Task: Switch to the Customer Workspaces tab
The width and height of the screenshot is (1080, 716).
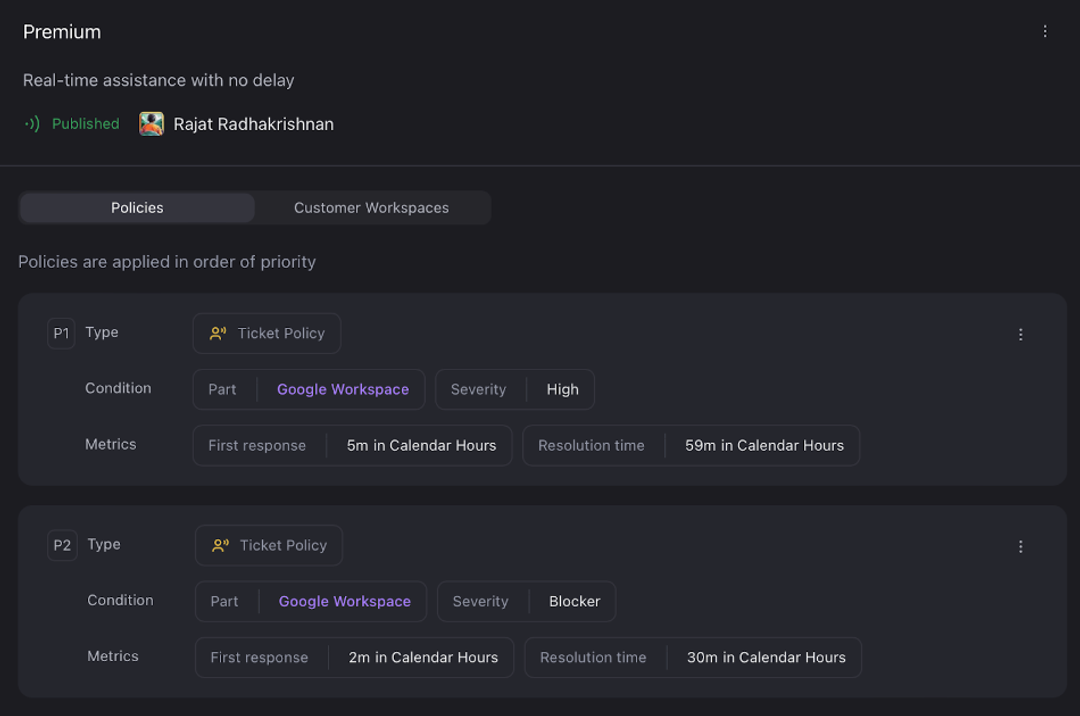Action: (x=371, y=207)
